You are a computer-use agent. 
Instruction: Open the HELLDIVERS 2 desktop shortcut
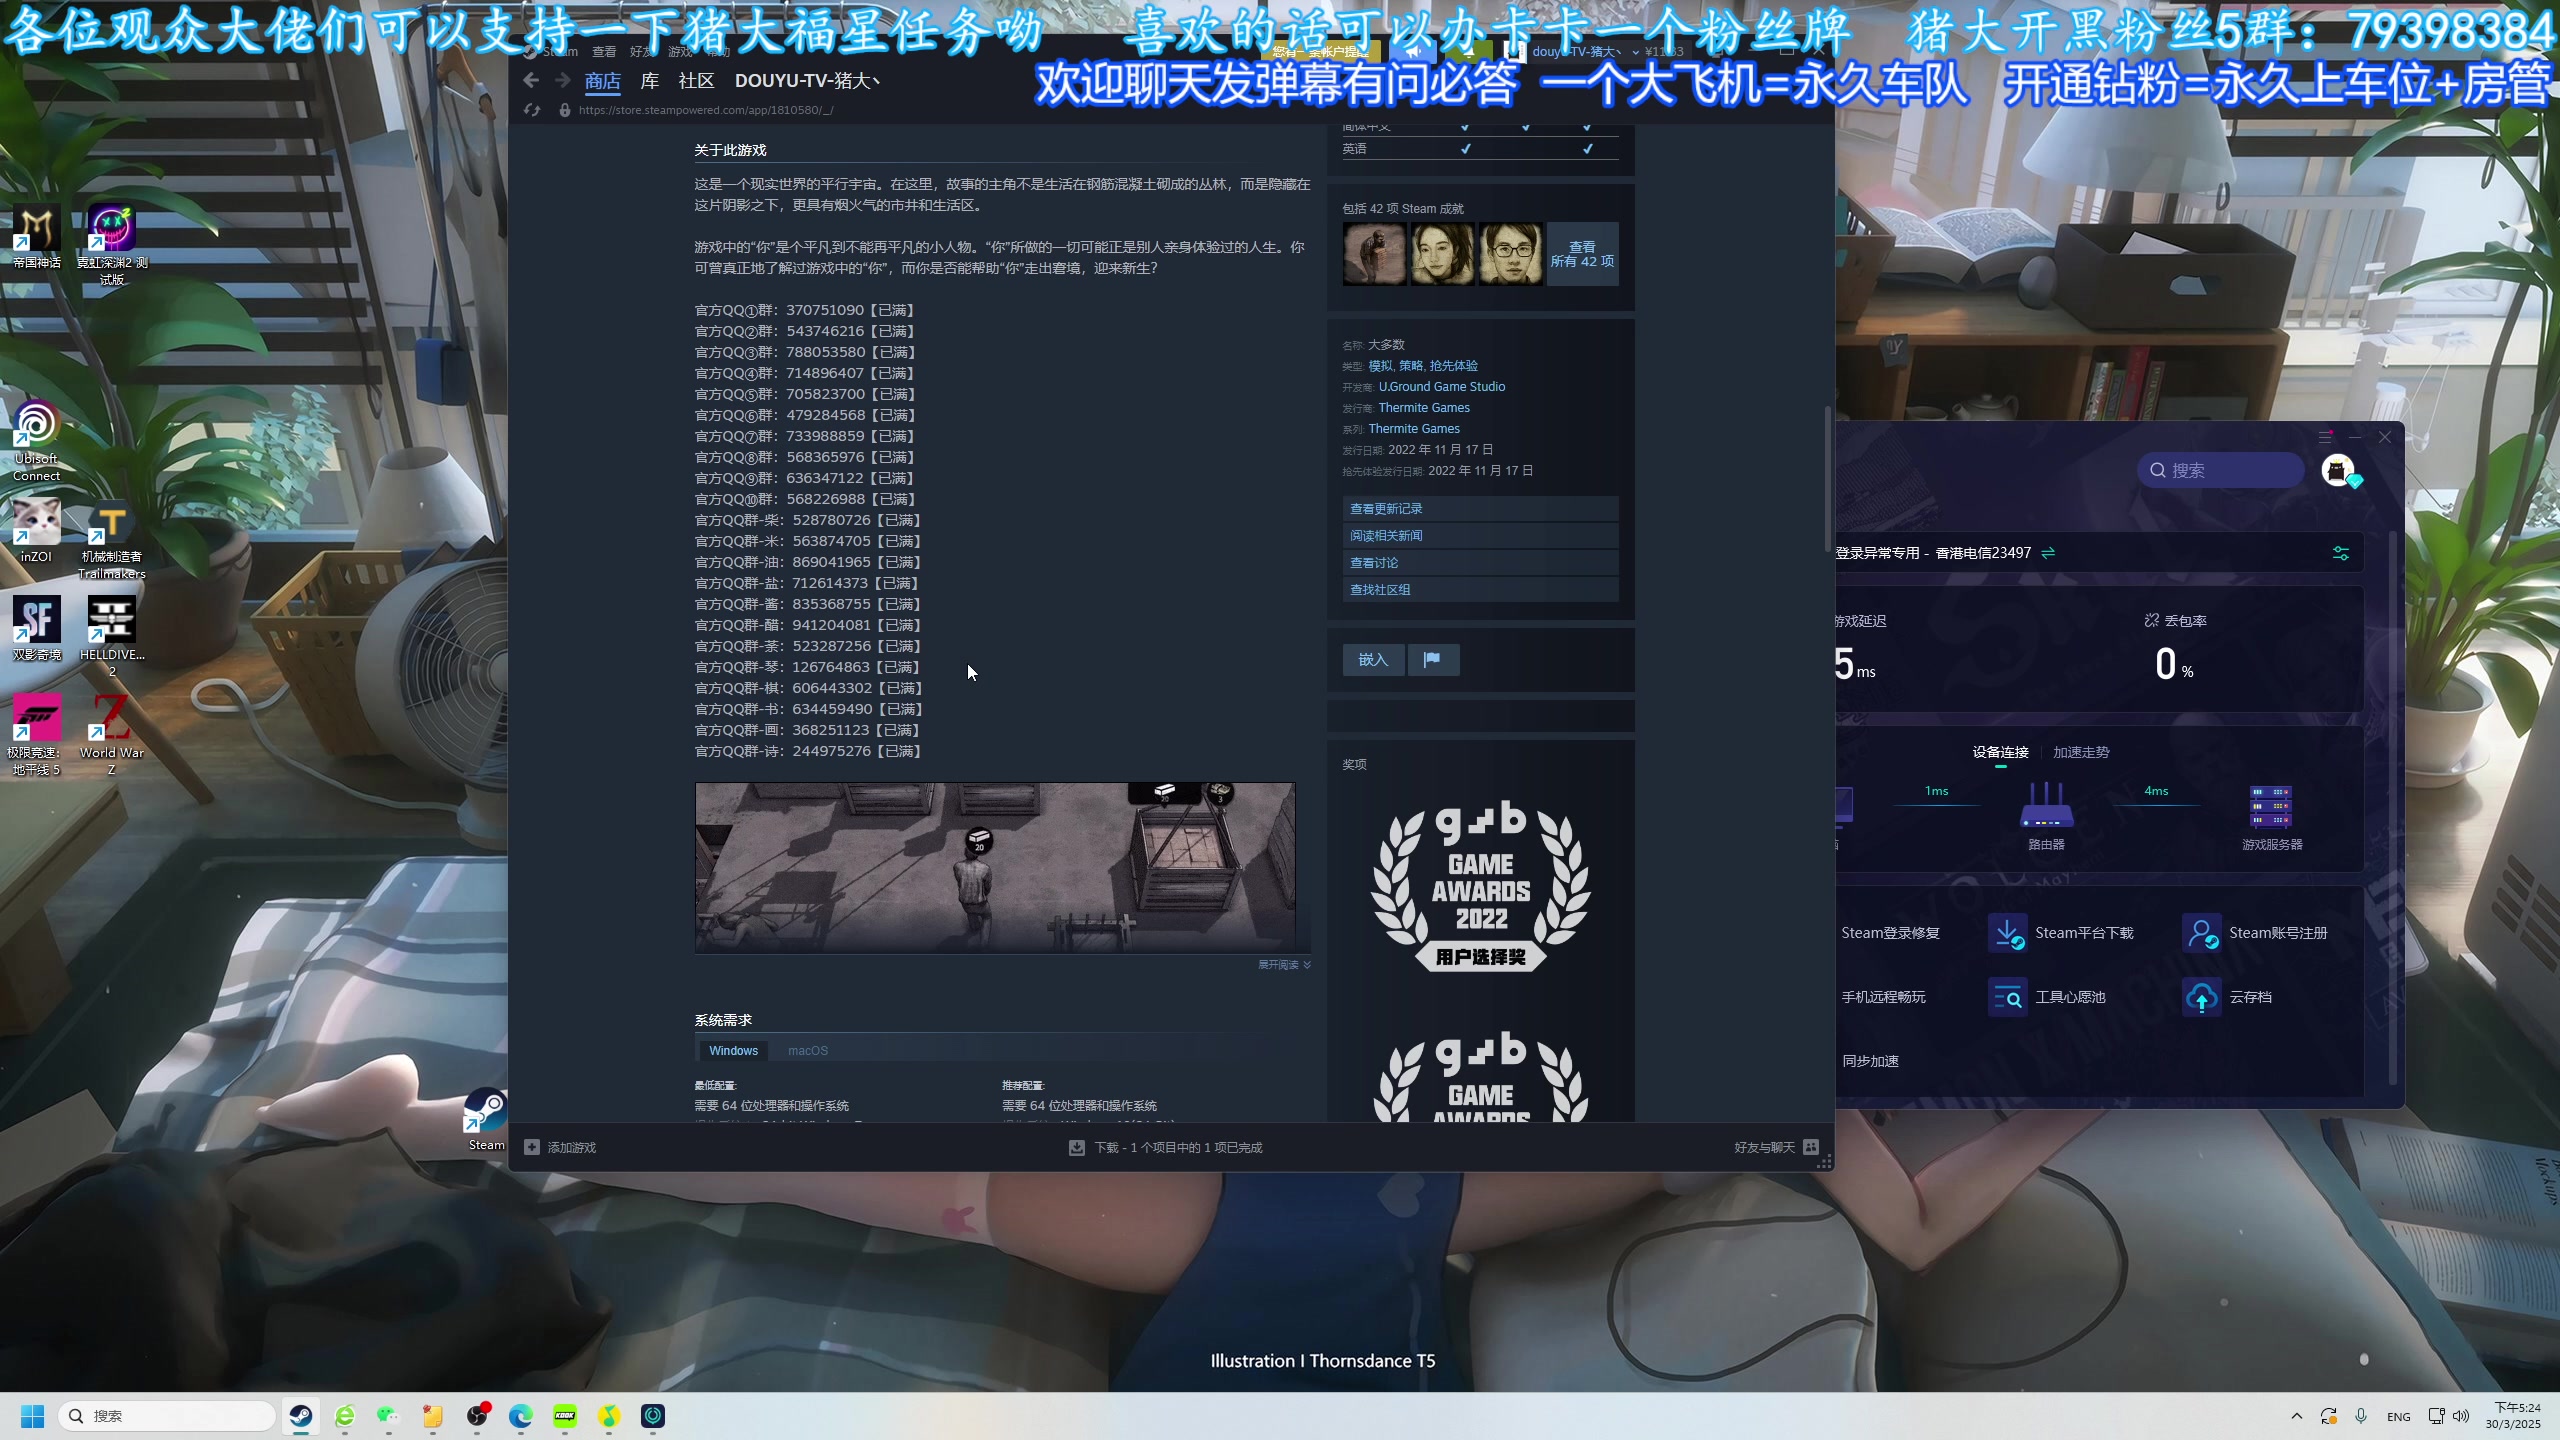coord(112,636)
